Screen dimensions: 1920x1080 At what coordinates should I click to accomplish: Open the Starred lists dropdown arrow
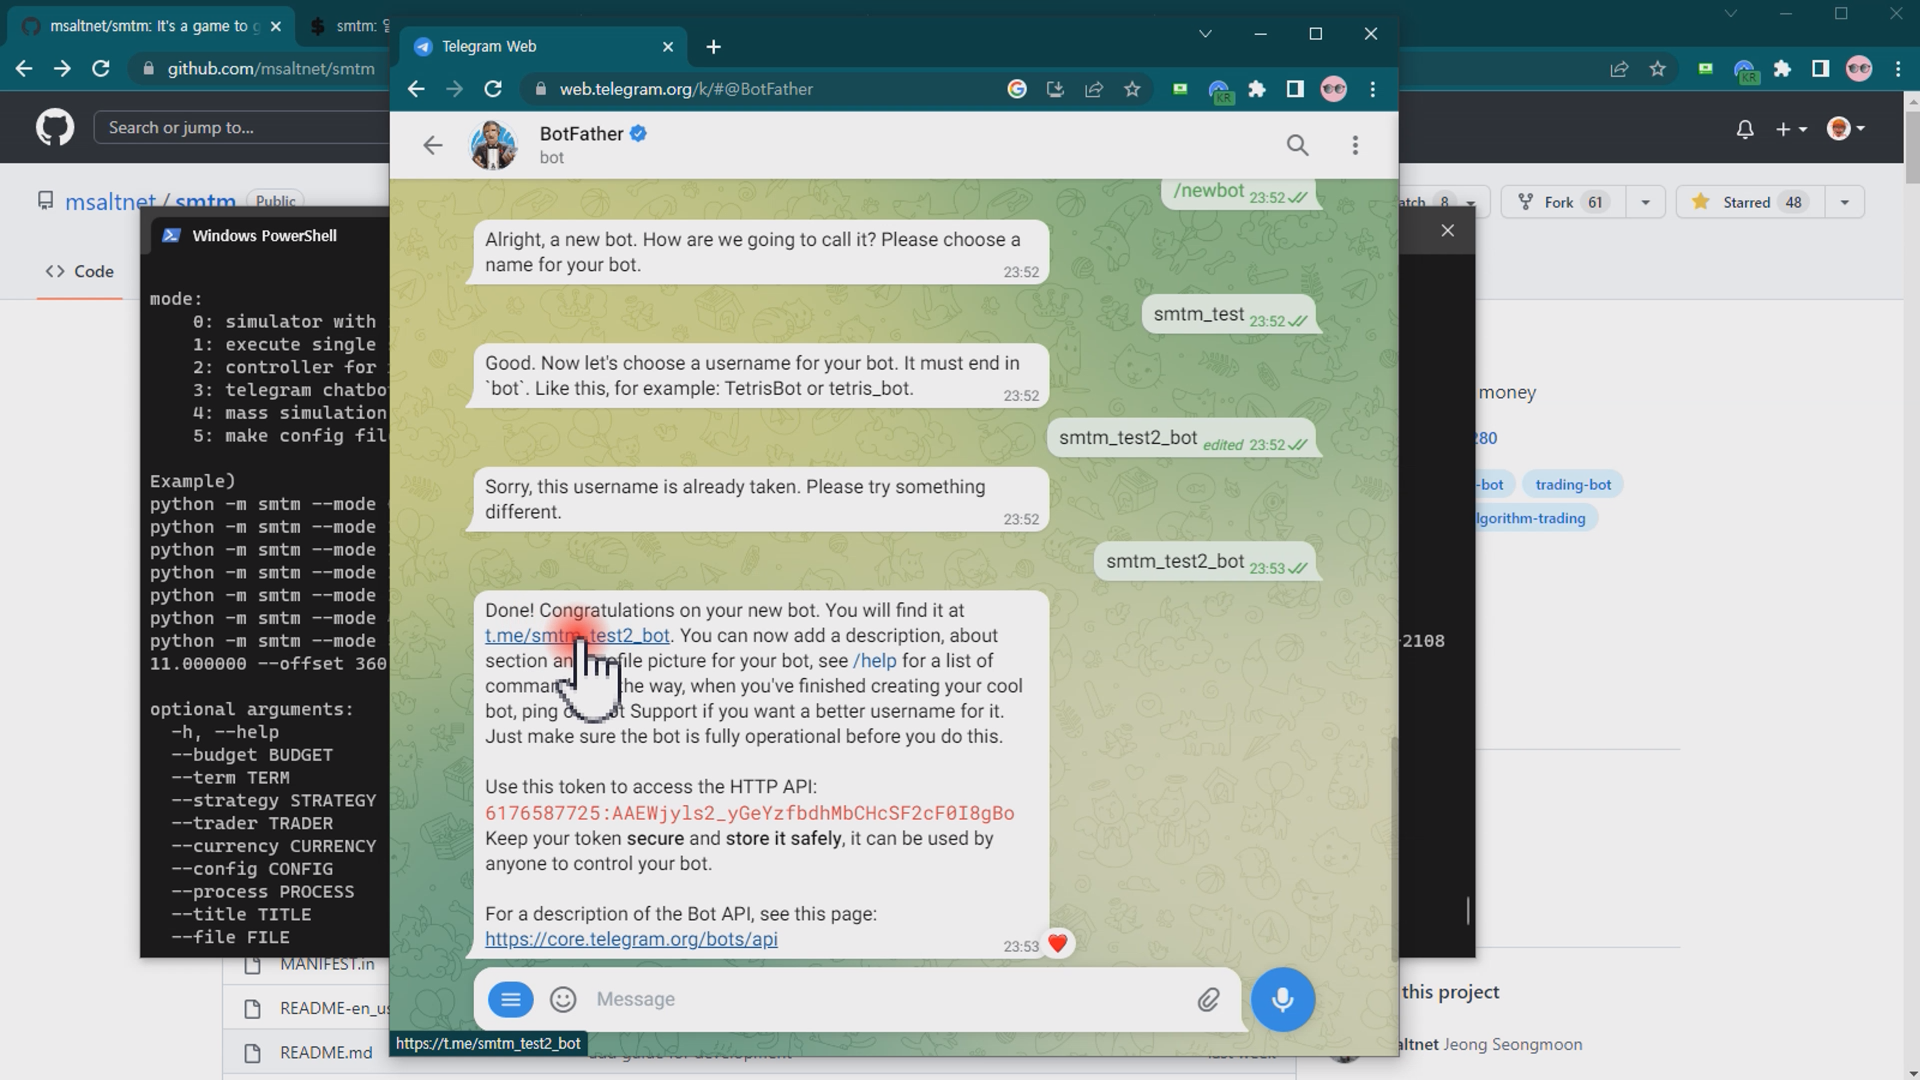[1845, 202]
